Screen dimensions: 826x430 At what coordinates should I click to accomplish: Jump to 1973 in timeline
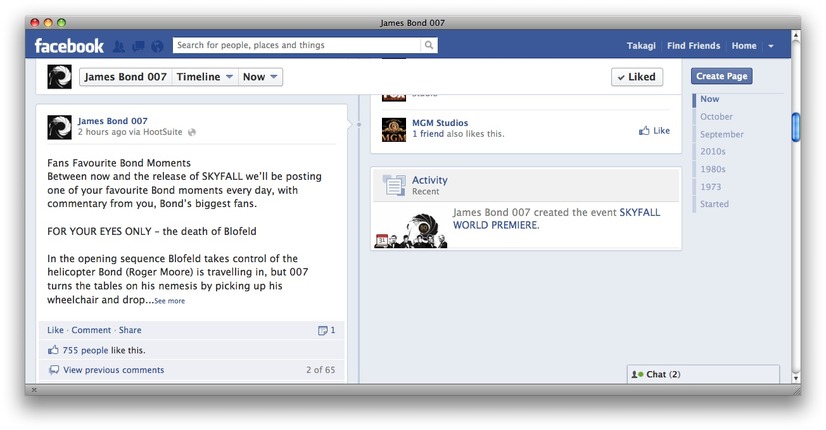tap(711, 187)
